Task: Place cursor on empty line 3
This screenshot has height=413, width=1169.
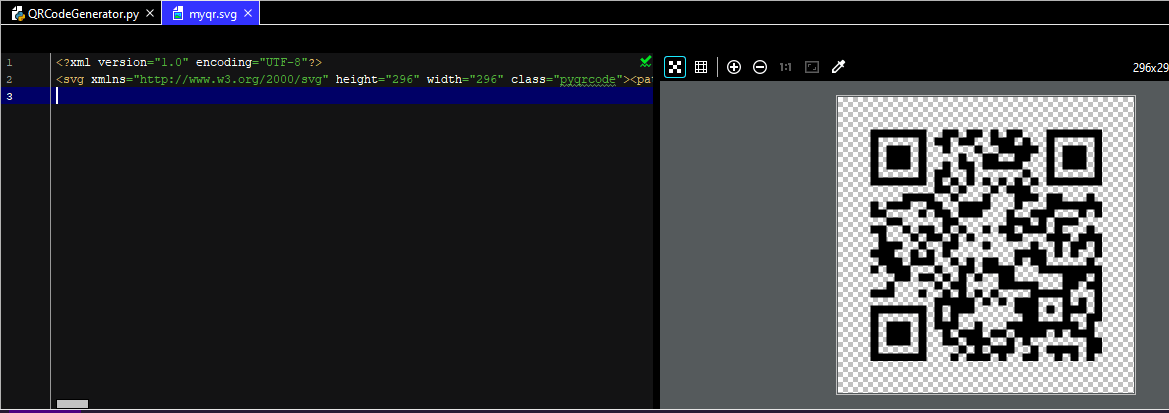Action: (354, 96)
